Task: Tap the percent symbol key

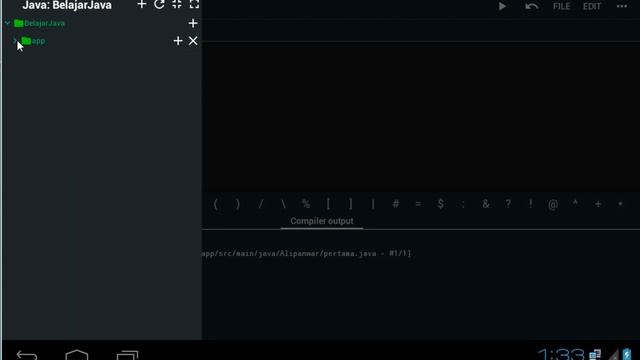Action: pyautogui.click(x=306, y=204)
